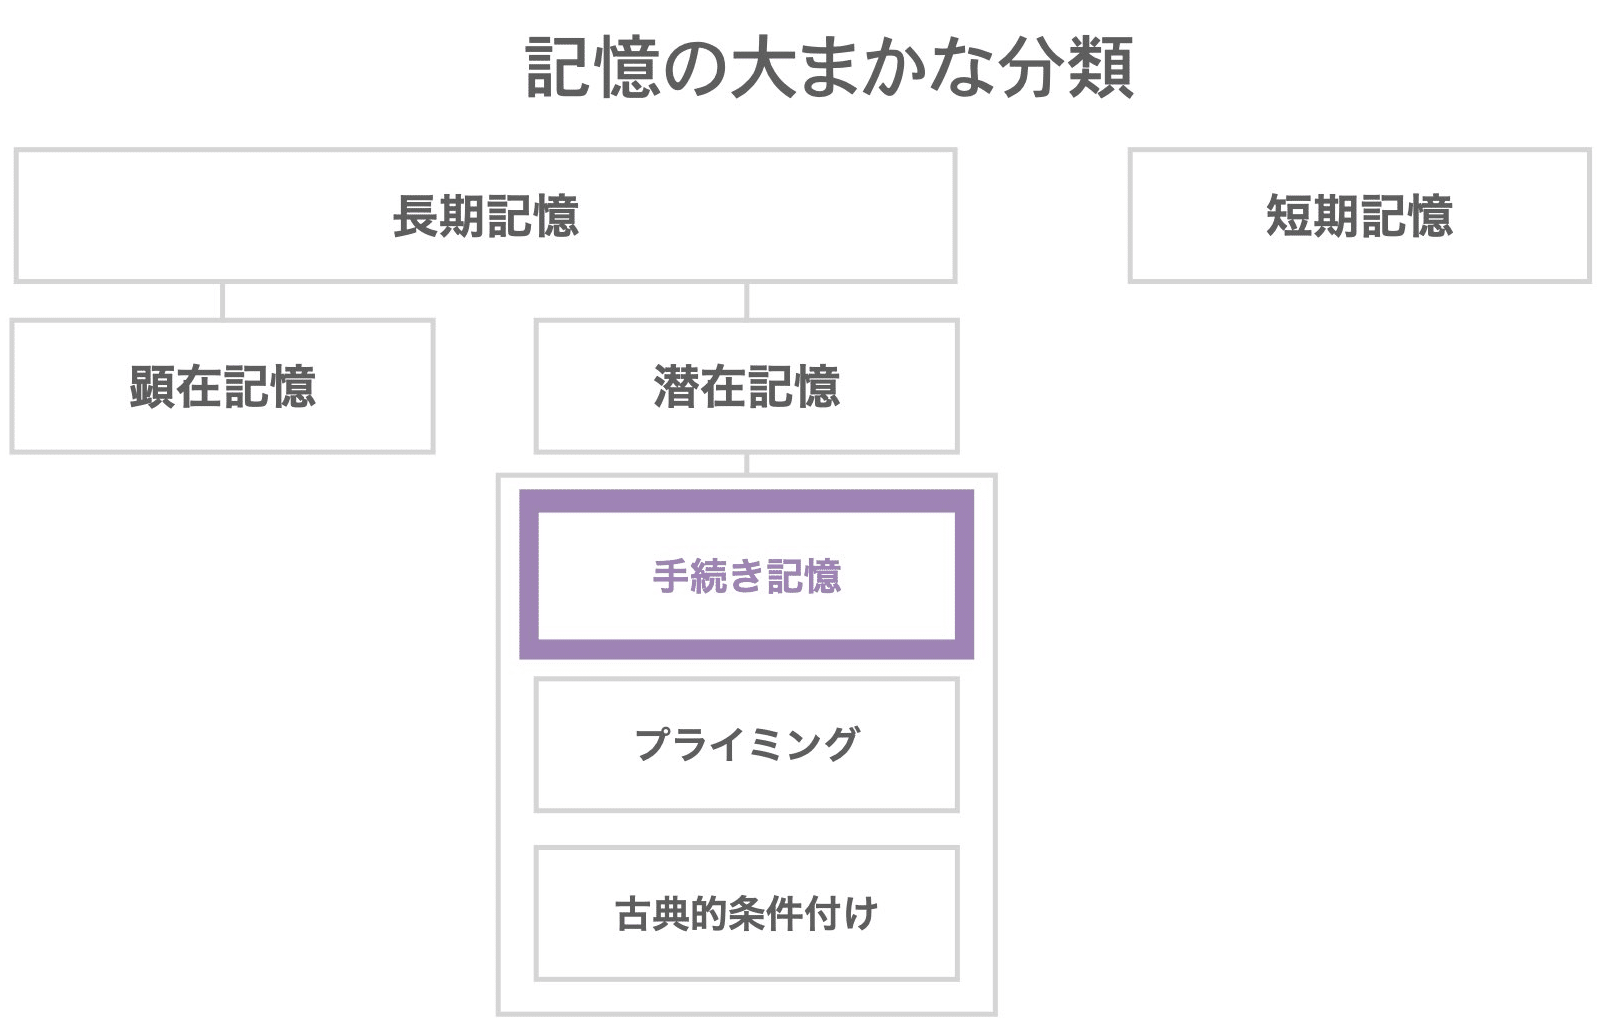Click the empty gap between プライミング and 古典的条件付け
Viewport: 1604px width, 1036px height.
point(747,829)
